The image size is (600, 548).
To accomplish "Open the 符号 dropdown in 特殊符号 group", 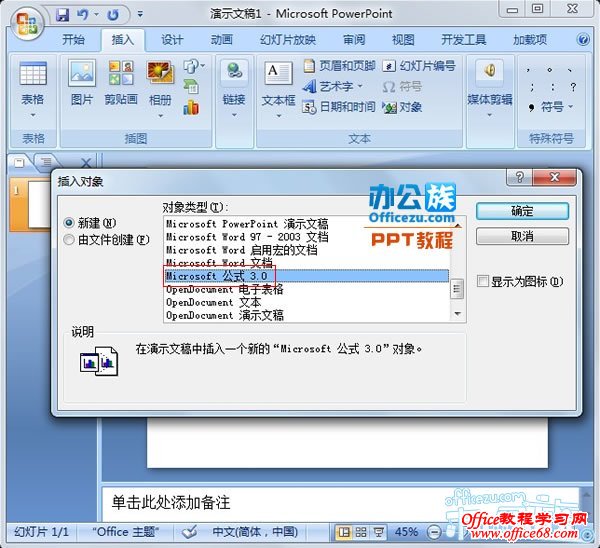I will pos(551,107).
